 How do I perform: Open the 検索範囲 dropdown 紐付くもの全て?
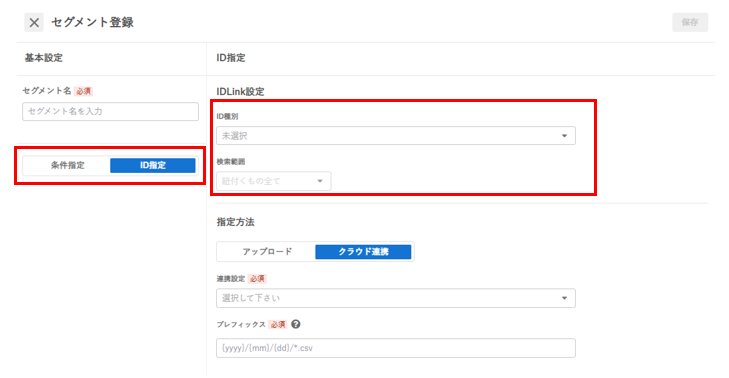[273, 181]
